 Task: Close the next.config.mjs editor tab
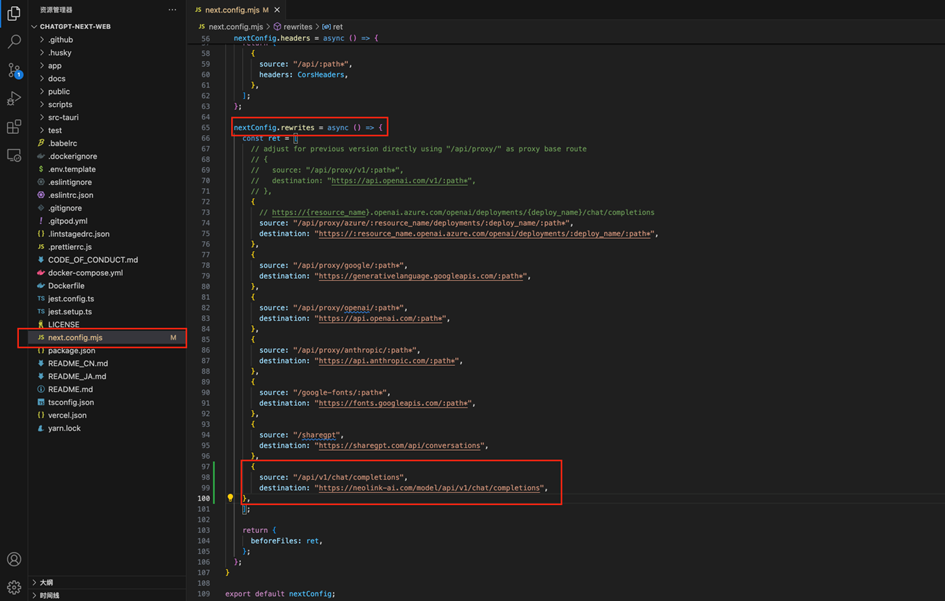[x=277, y=10]
